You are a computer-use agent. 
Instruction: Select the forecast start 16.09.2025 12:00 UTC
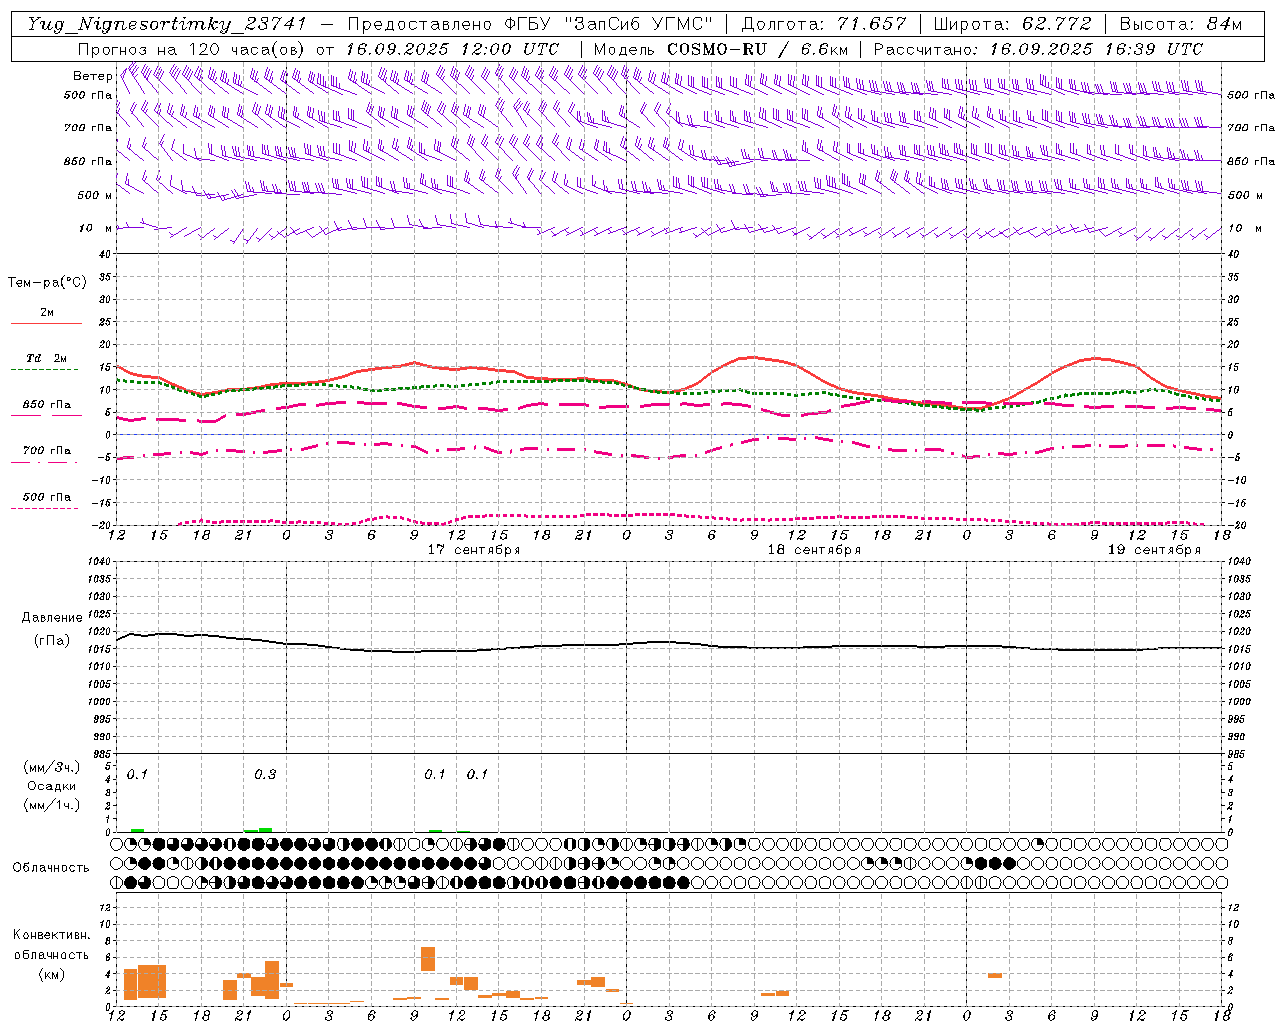[452, 49]
